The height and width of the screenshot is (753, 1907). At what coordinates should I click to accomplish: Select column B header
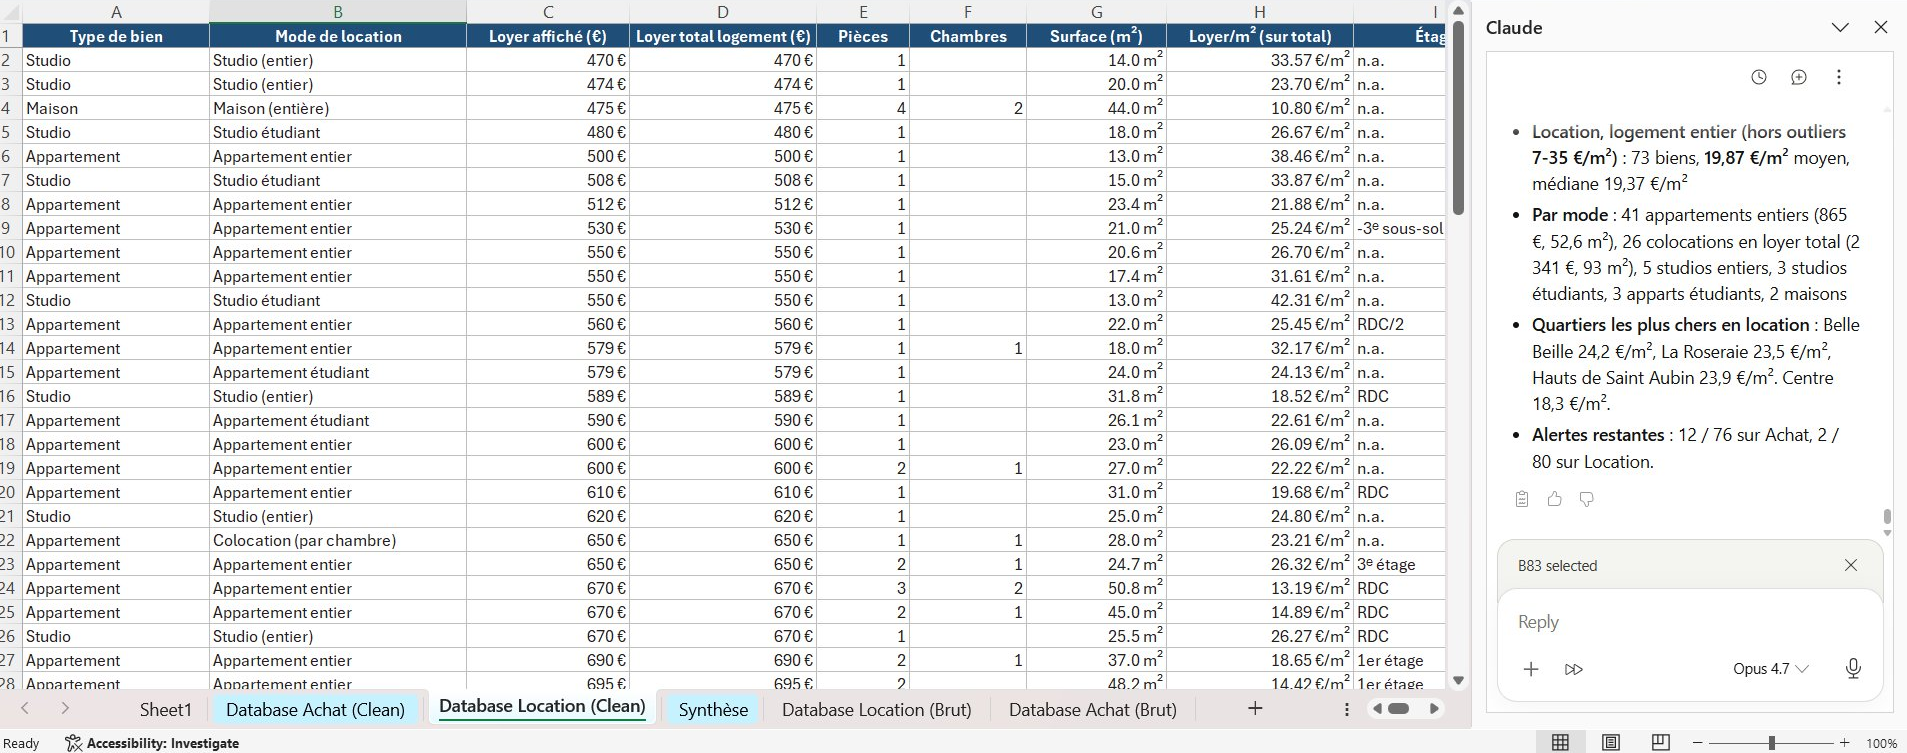pyautogui.click(x=338, y=12)
